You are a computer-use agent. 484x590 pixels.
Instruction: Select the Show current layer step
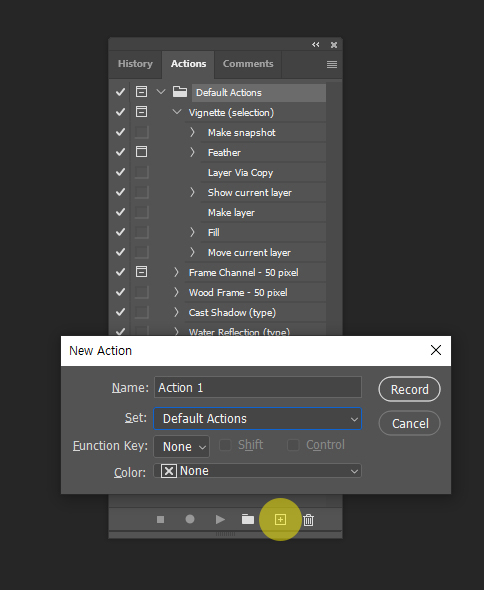click(263, 193)
